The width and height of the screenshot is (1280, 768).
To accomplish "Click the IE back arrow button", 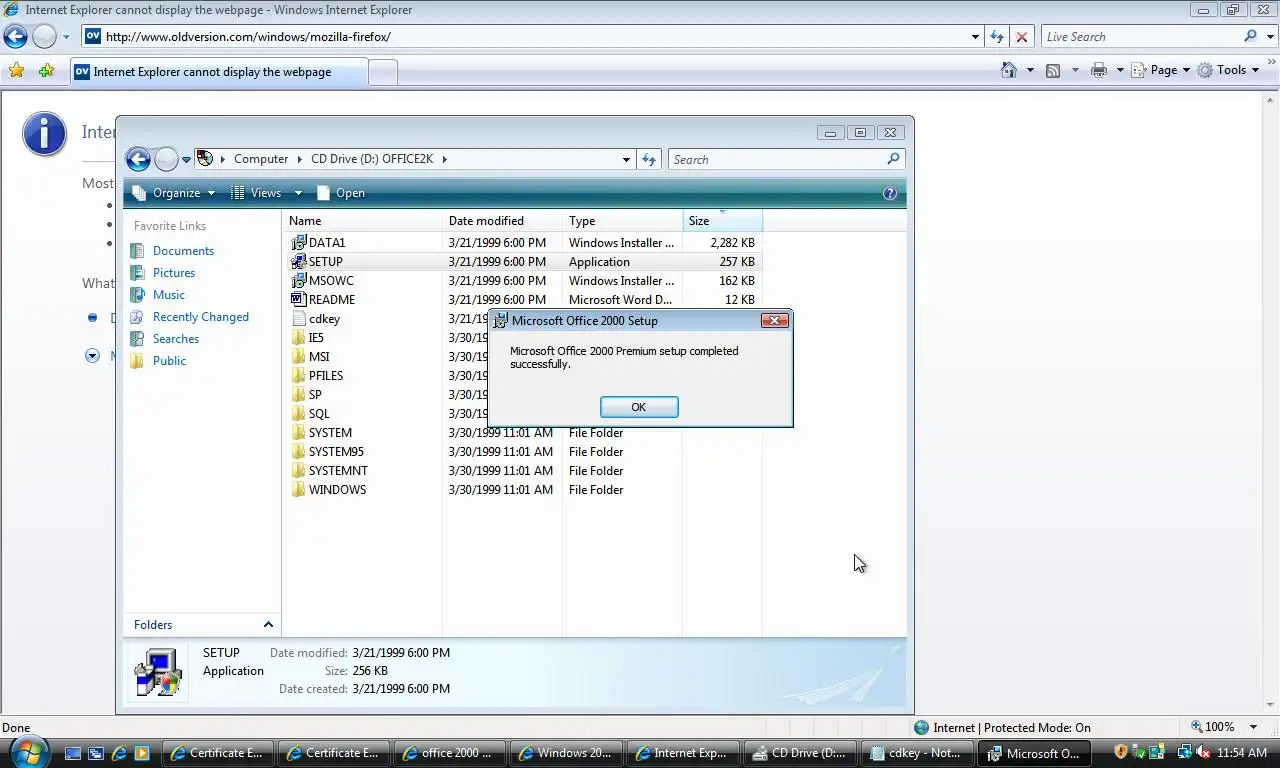I will coord(16,37).
